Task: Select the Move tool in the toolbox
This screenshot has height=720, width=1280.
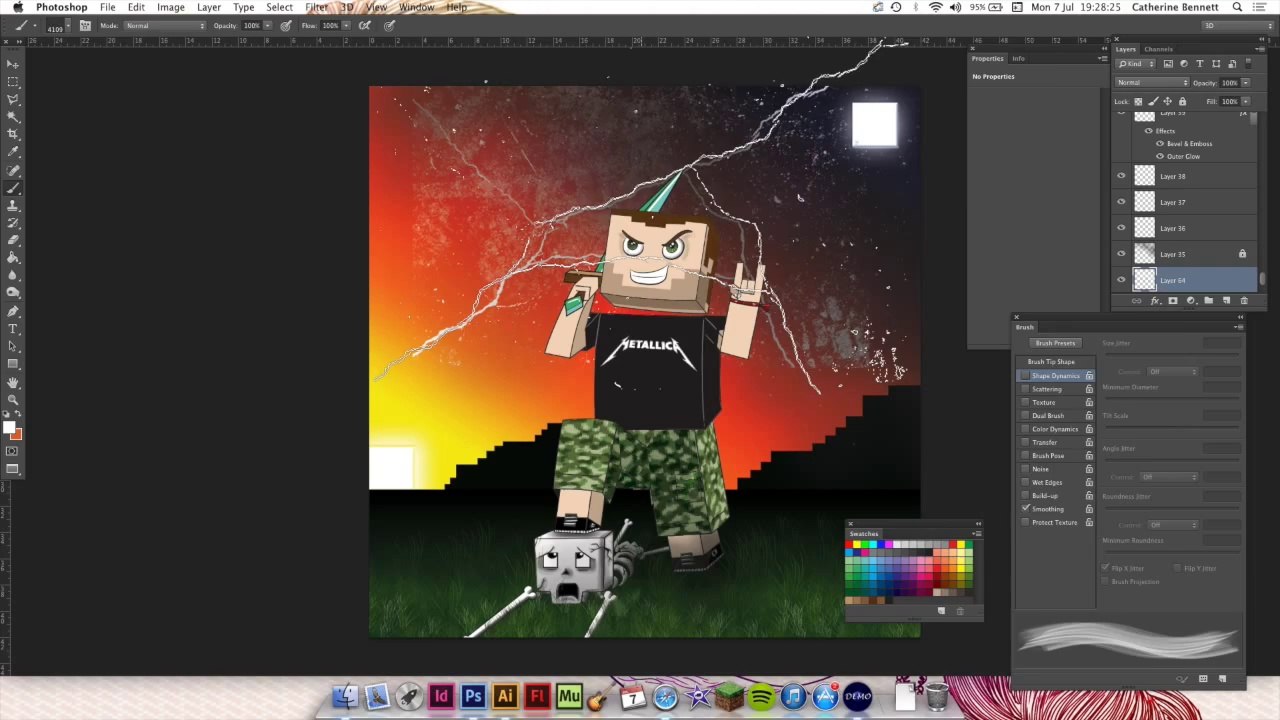Action: (x=13, y=64)
